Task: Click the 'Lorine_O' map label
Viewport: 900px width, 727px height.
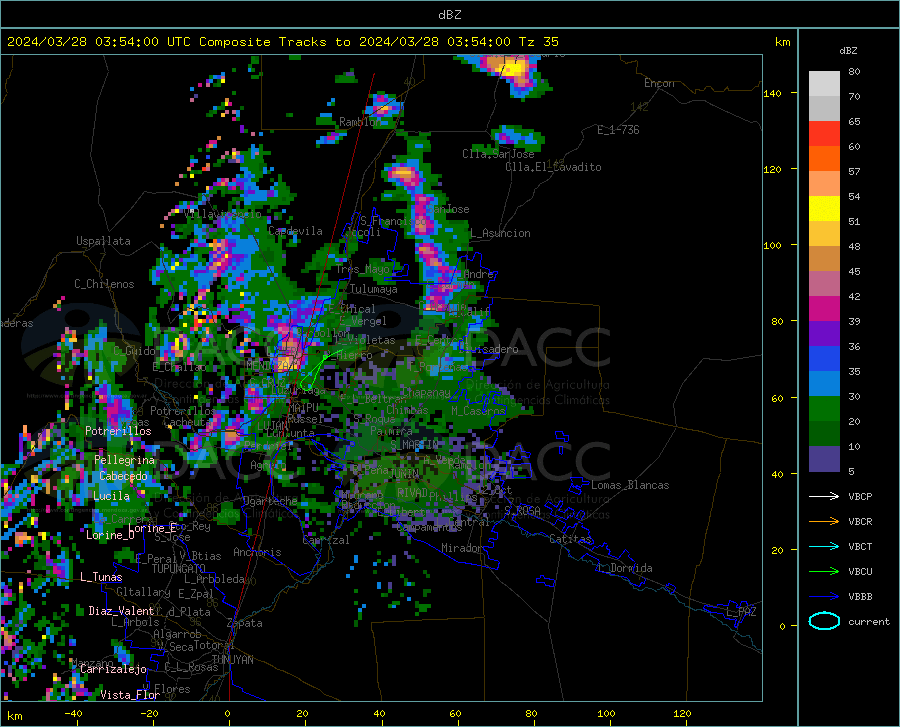Action: coord(110,535)
